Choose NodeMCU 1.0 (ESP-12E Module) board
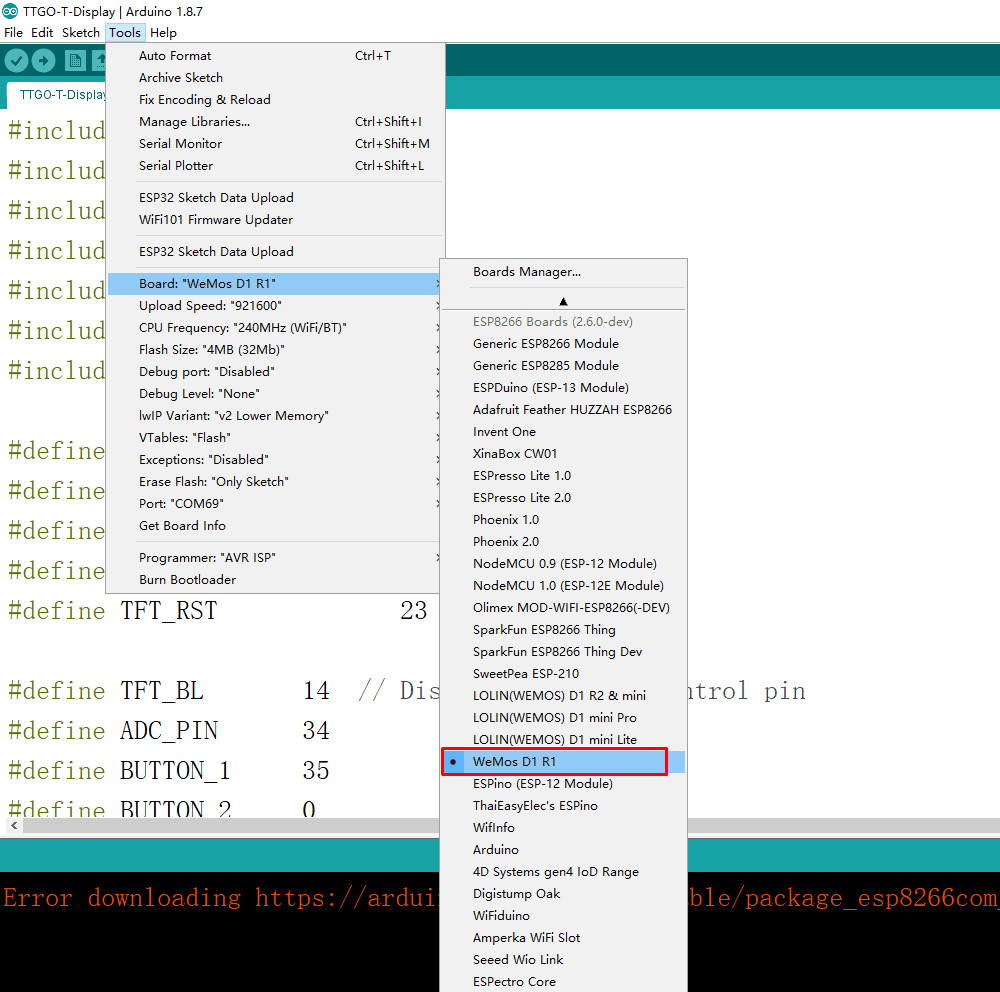 pyautogui.click(x=568, y=586)
